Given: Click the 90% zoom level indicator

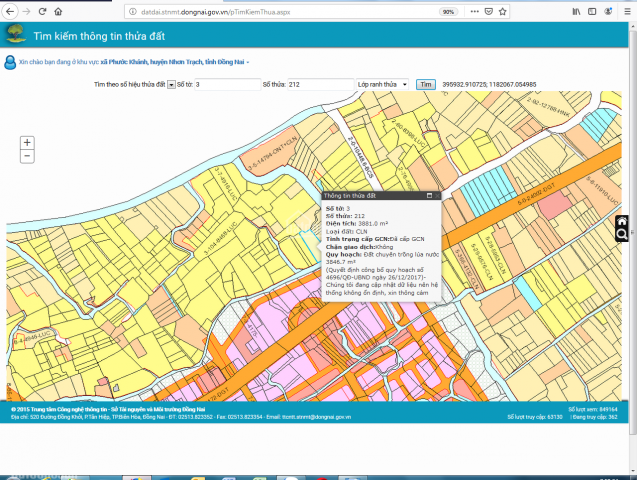Looking at the screenshot, I should click(x=448, y=11).
